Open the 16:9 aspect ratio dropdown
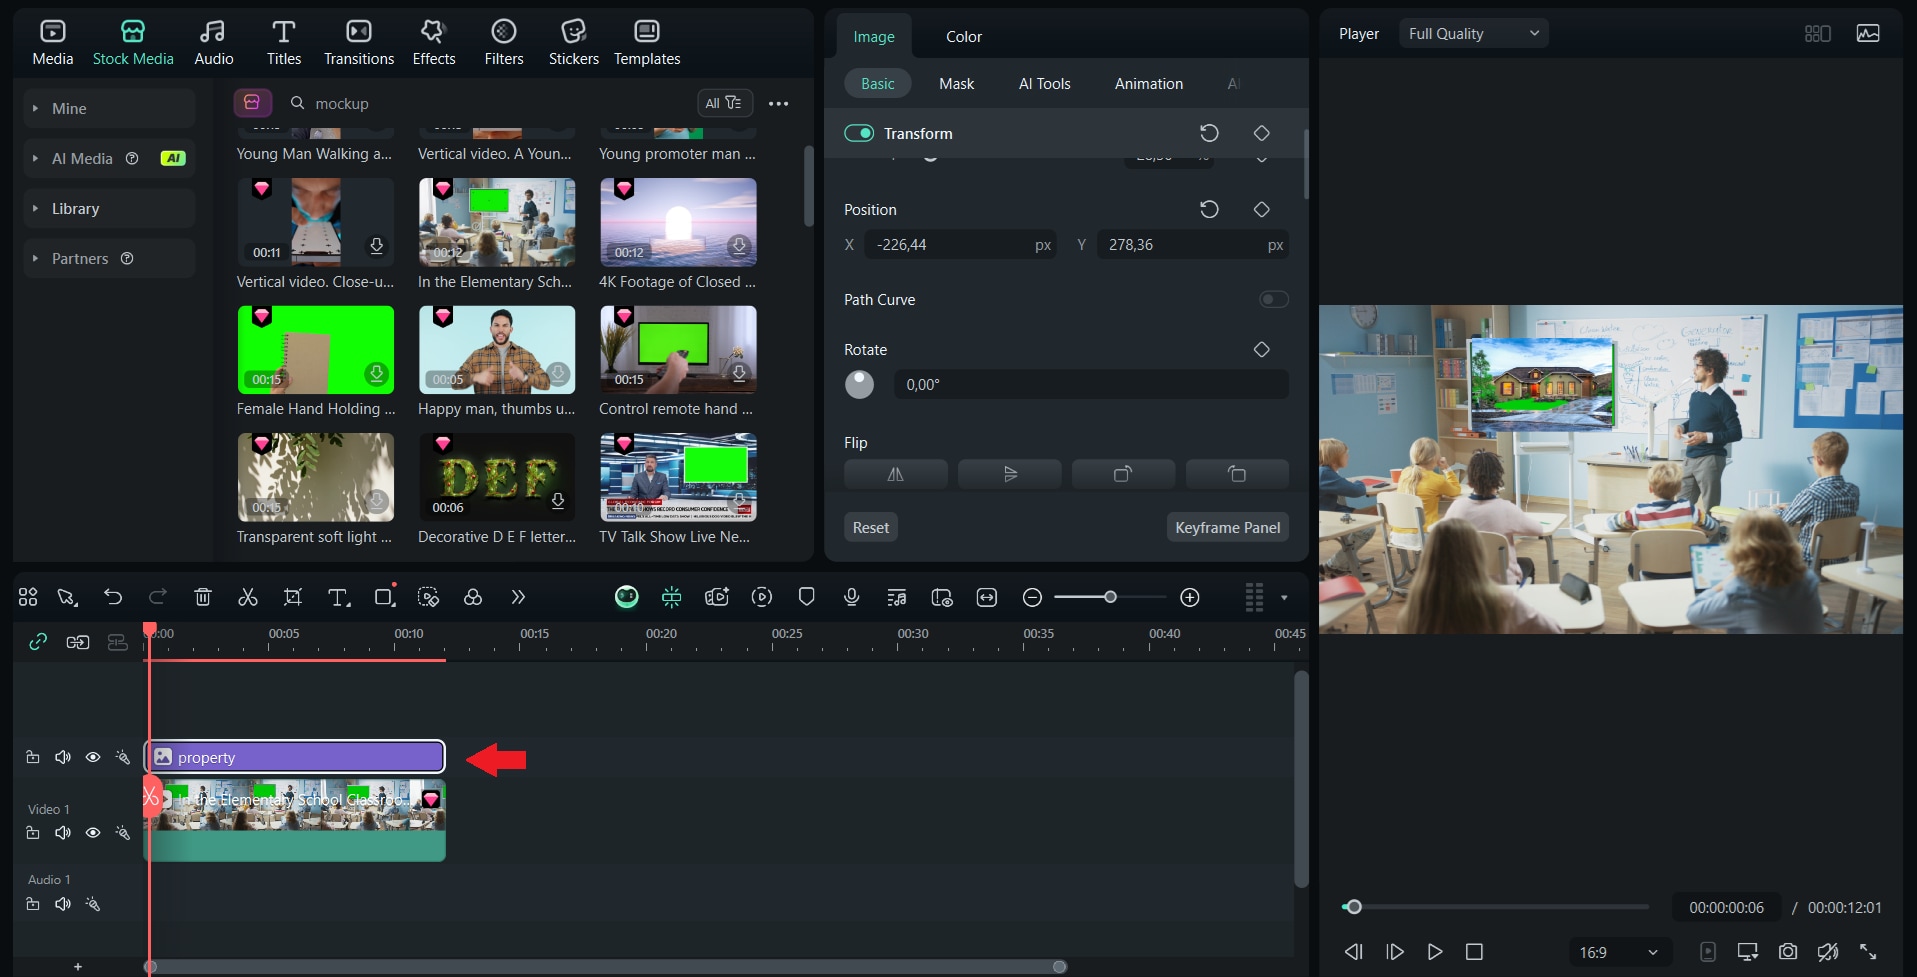This screenshot has height=977, width=1917. 1620,952
